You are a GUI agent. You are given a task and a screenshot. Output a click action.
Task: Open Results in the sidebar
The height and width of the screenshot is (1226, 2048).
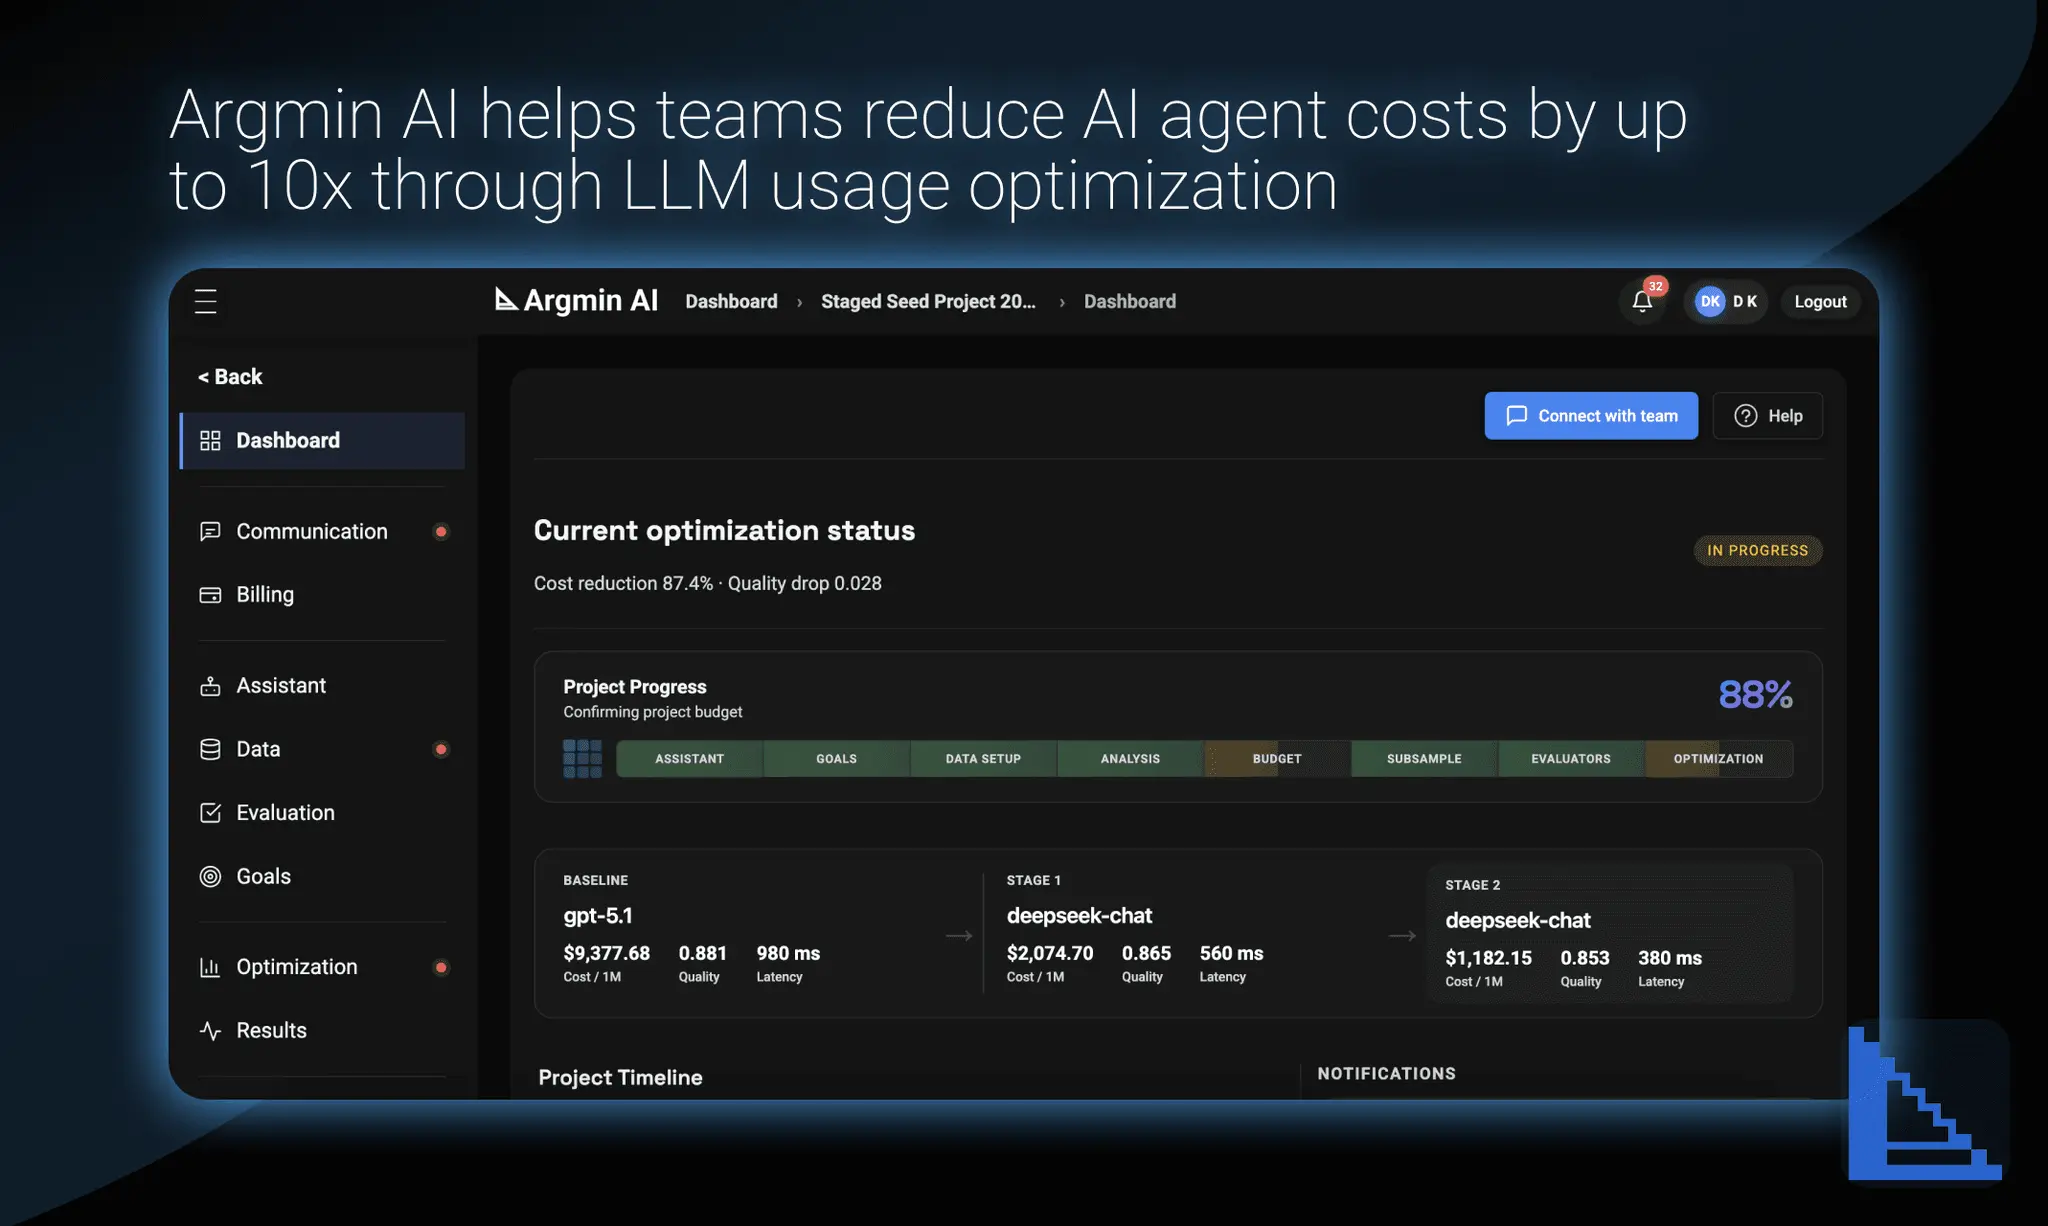322,1030
